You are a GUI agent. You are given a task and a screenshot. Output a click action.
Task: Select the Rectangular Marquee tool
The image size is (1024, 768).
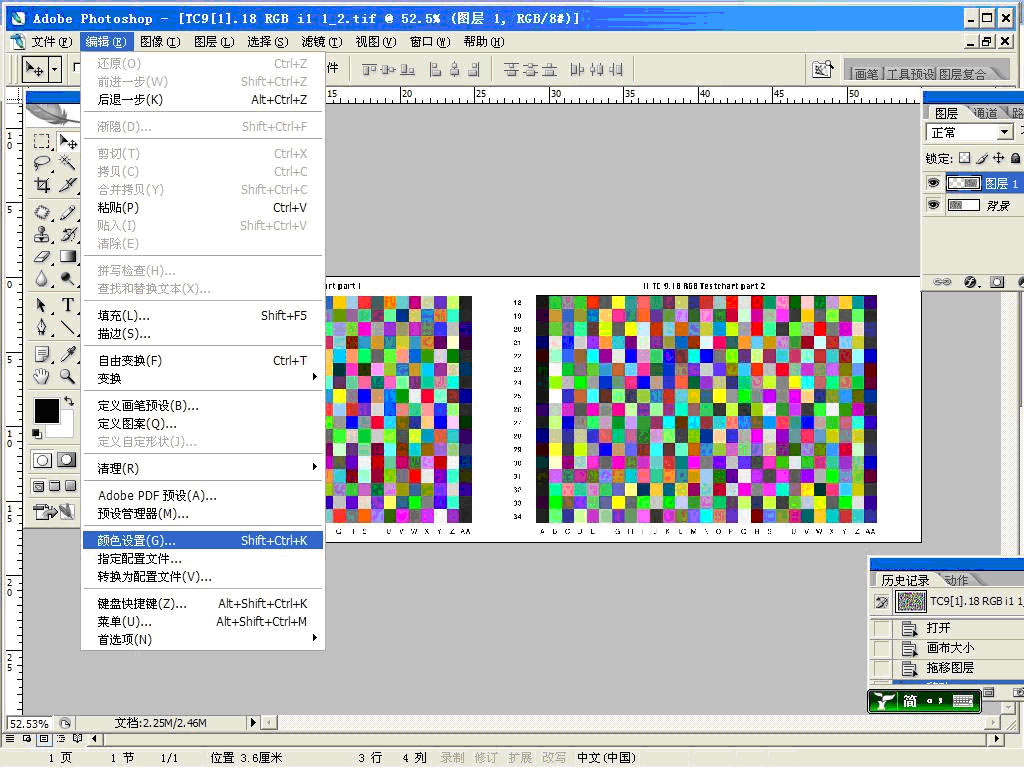click(x=42, y=141)
